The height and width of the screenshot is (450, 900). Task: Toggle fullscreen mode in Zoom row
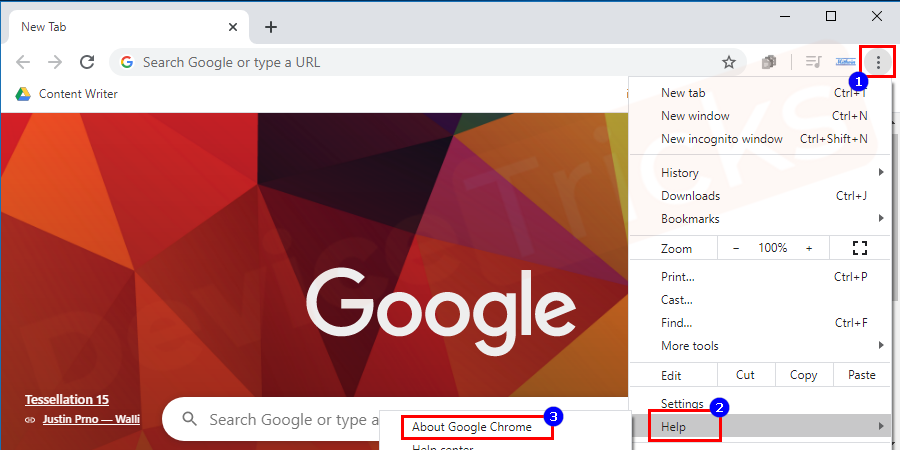click(859, 248)
